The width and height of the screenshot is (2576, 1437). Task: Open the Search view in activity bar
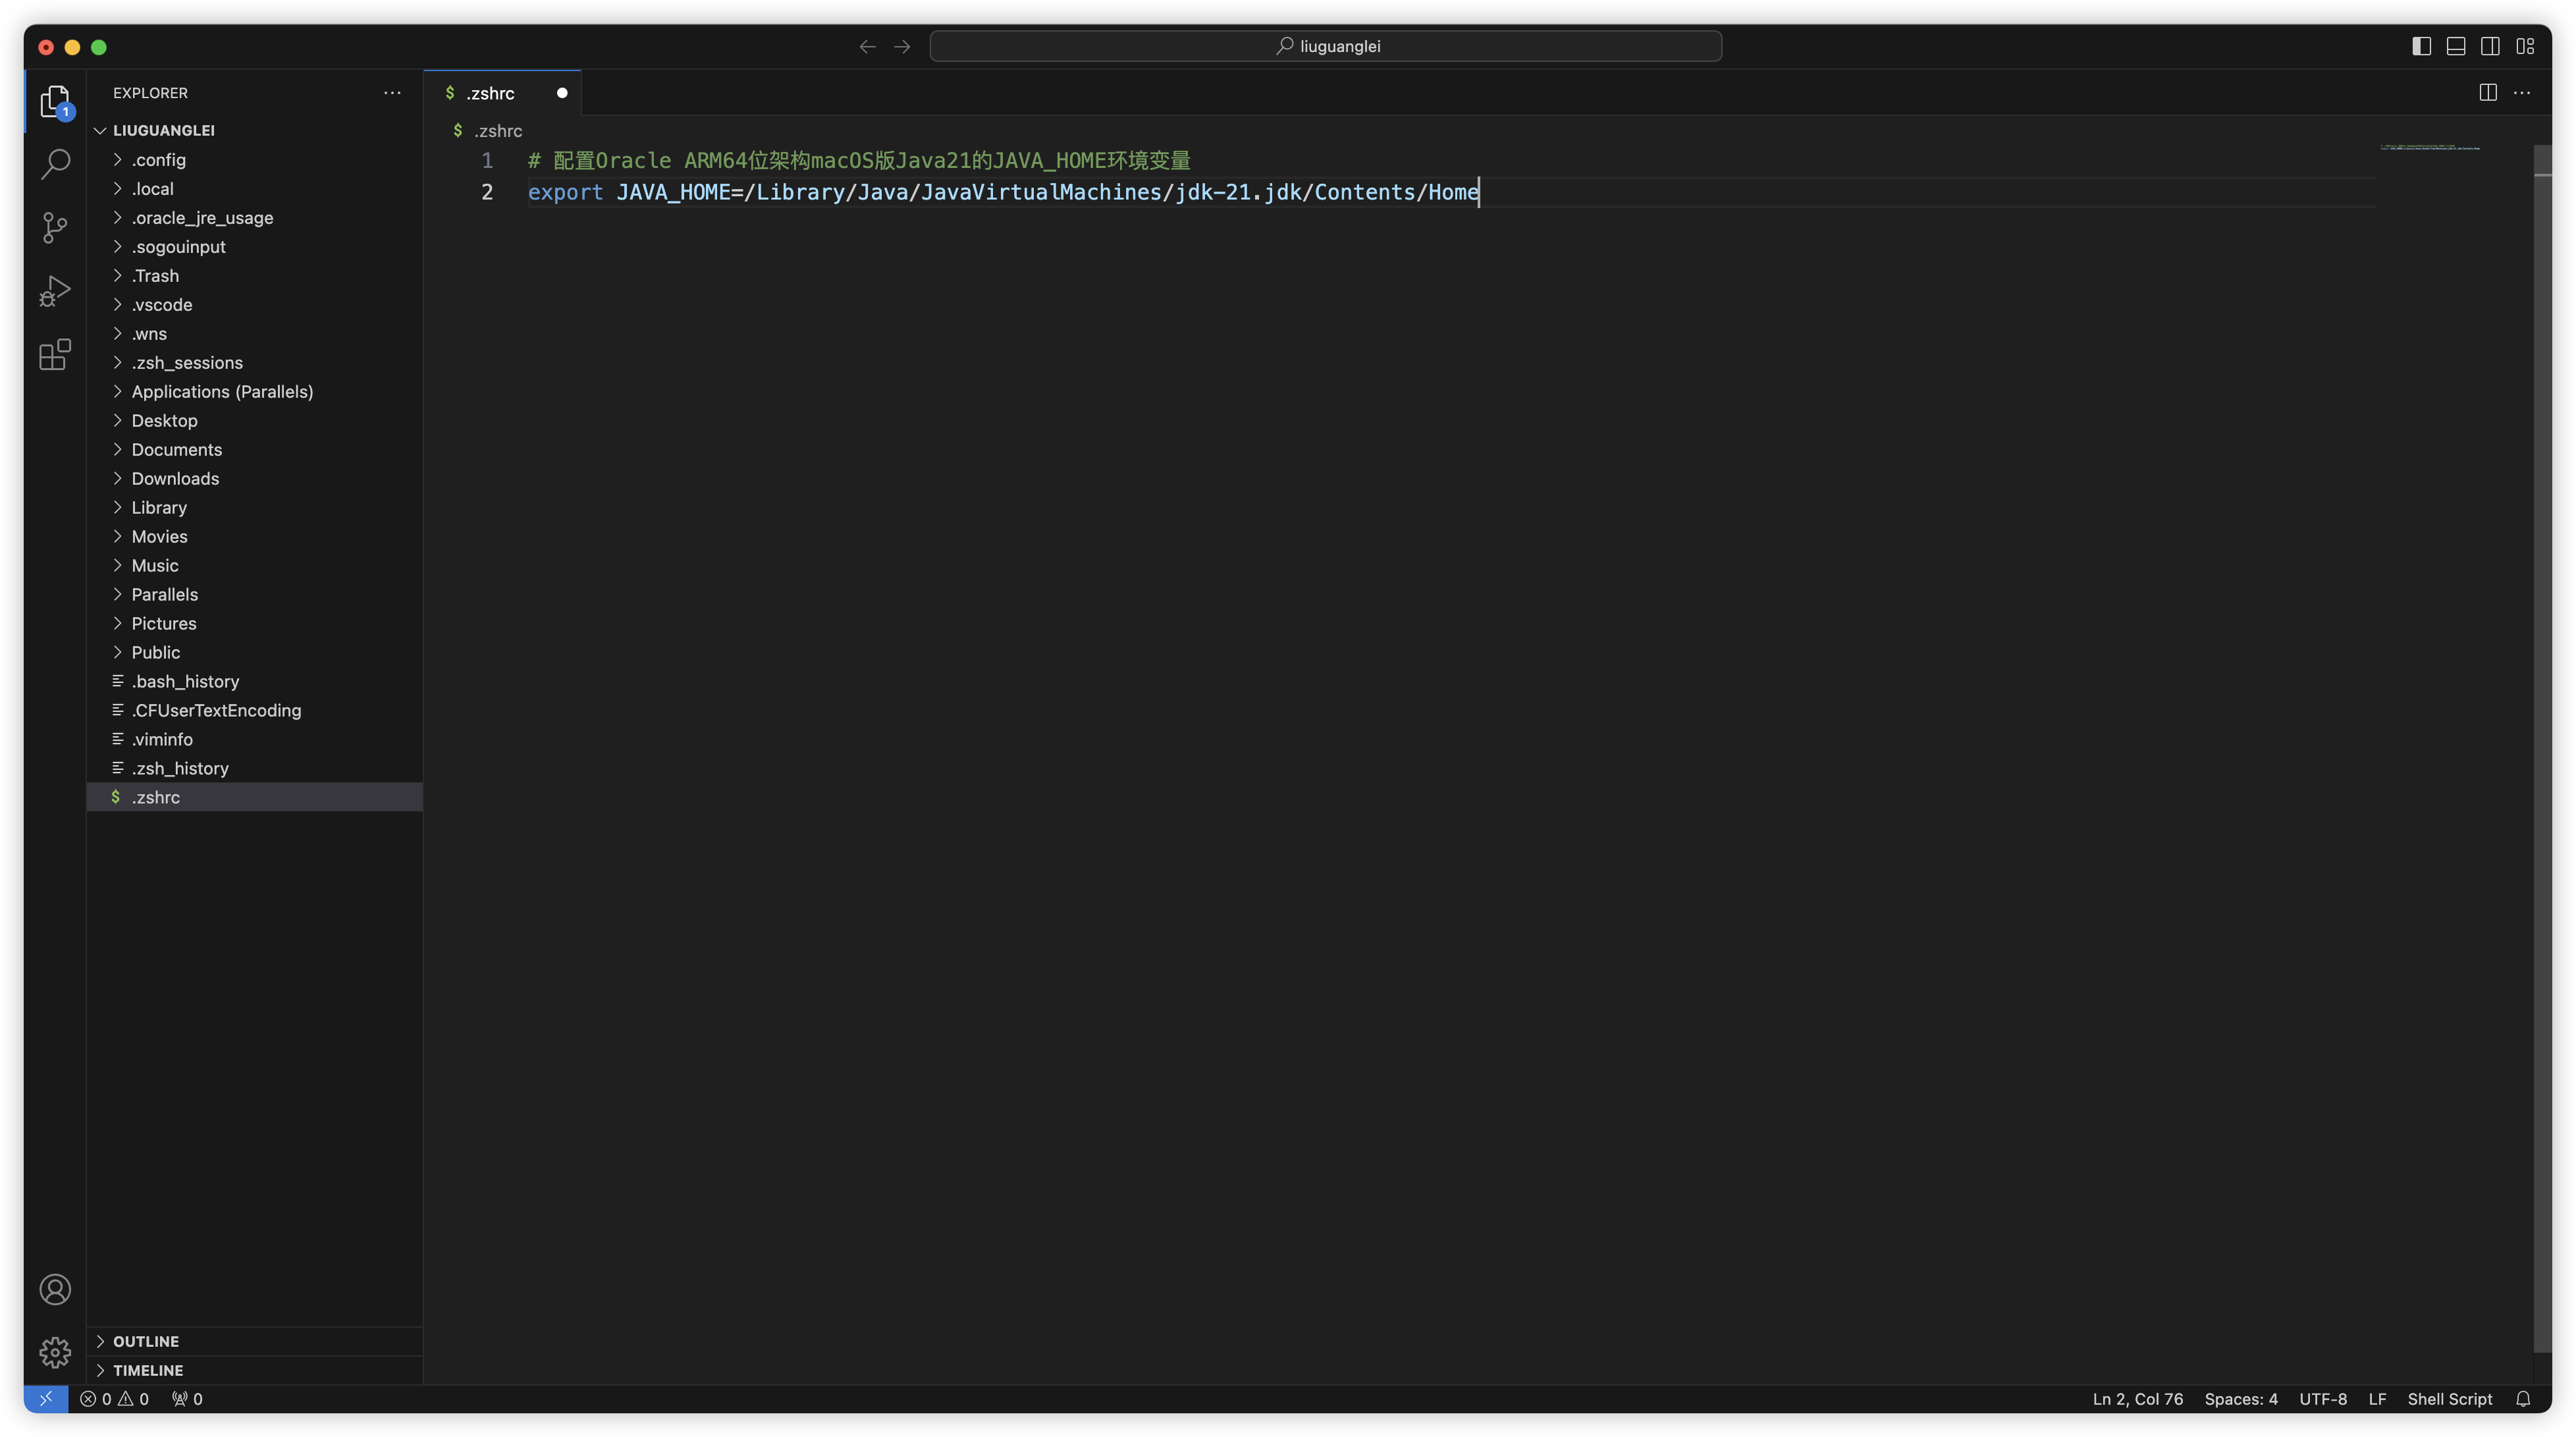[x=55, y=164]
